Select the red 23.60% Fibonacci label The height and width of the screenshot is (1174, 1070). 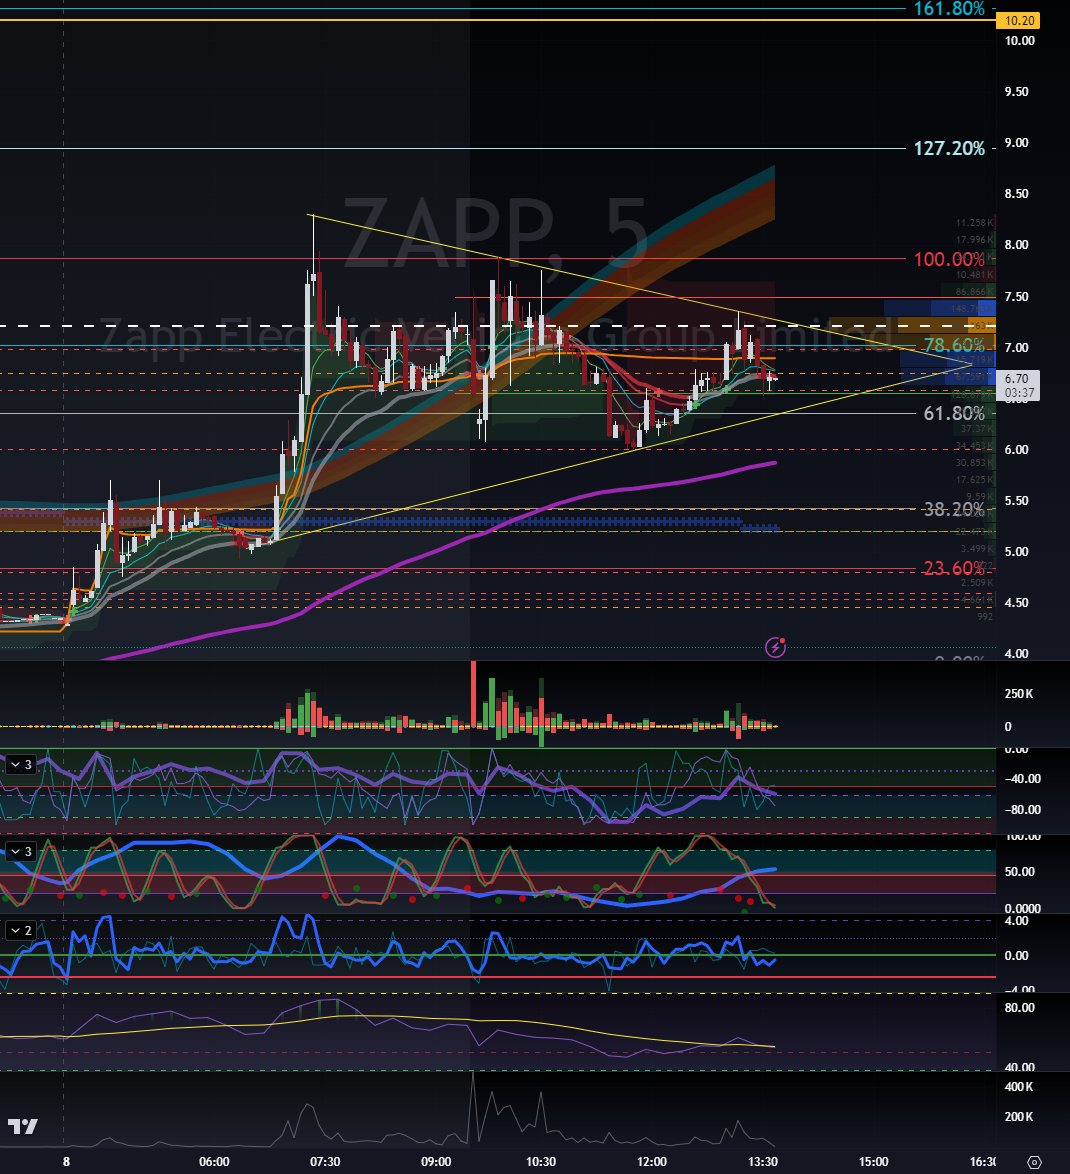pyautogui.click(x=953, y=568)
